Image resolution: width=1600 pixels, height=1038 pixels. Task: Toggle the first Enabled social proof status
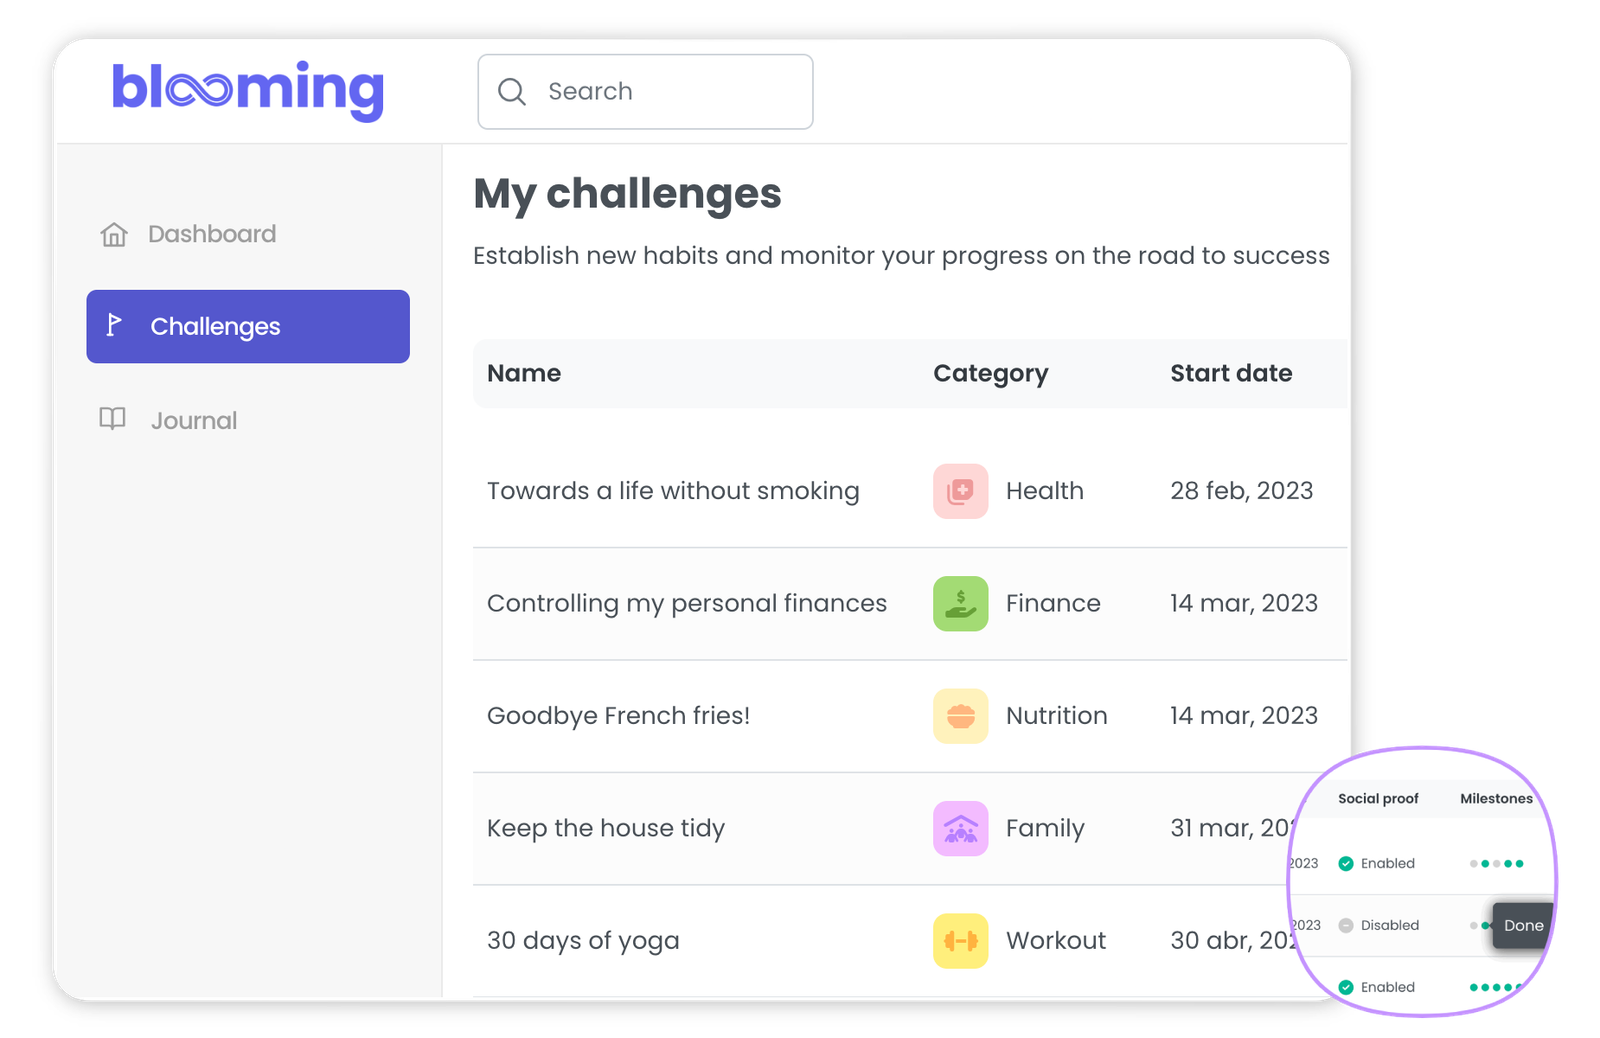[x=1376, y=863]
